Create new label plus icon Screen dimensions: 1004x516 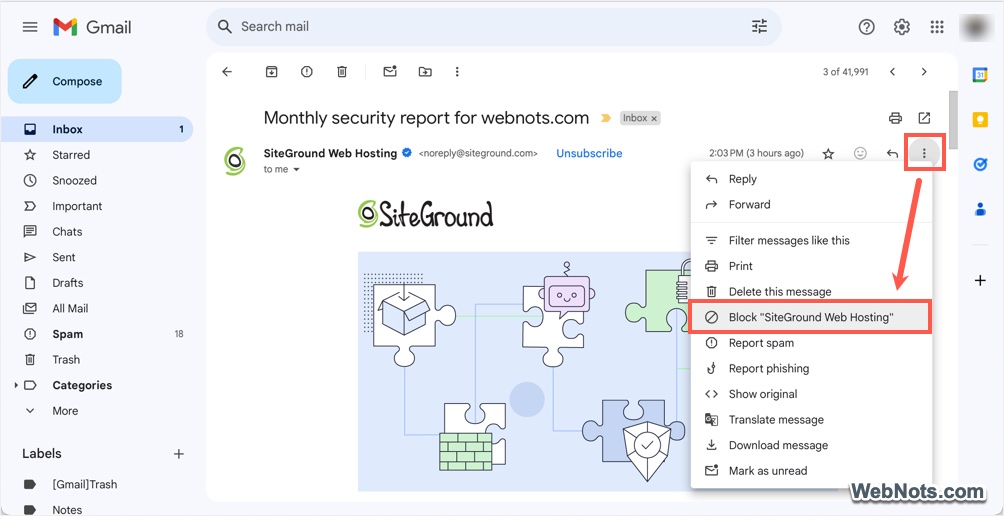point(179,454)
